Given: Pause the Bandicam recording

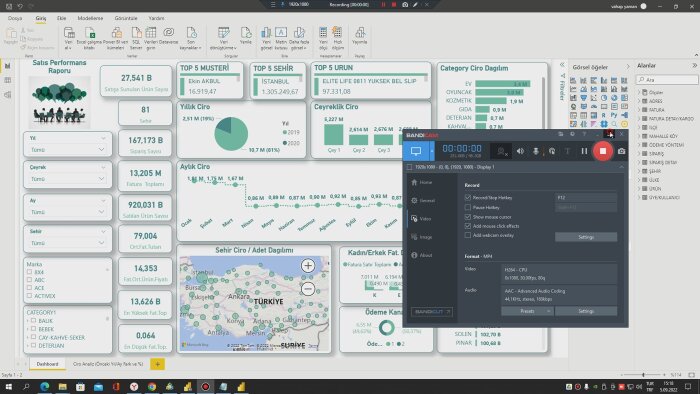Looking at the screenshot, I should (584, 151).
